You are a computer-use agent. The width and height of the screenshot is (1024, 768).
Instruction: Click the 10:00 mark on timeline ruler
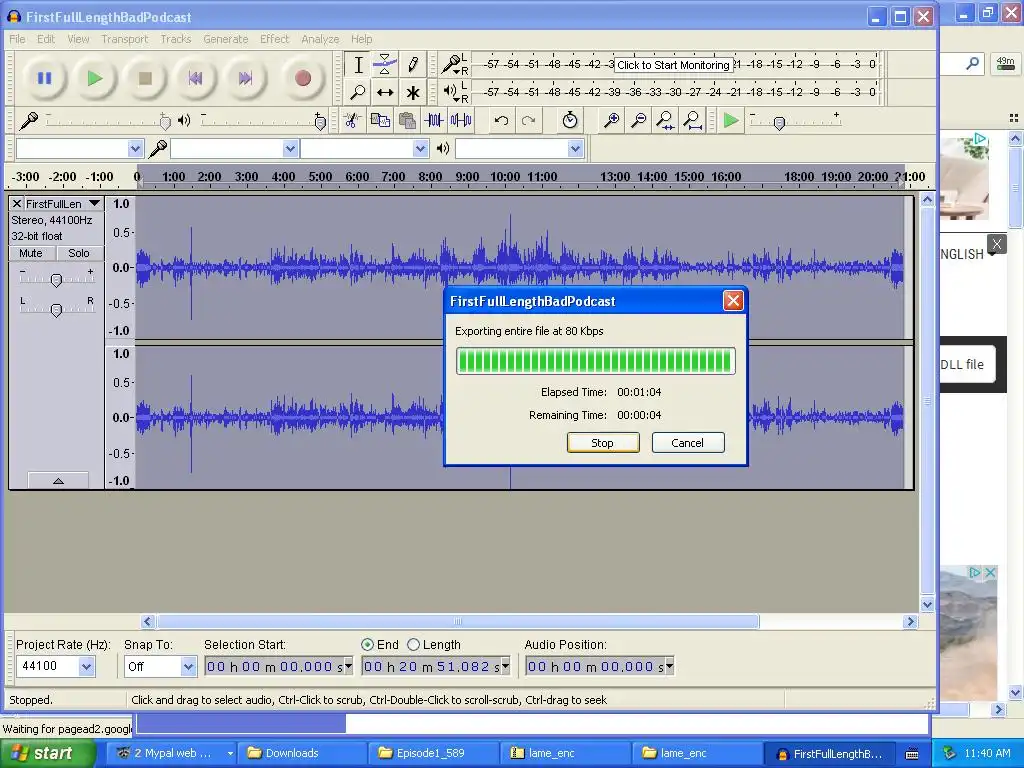(505, 177)
